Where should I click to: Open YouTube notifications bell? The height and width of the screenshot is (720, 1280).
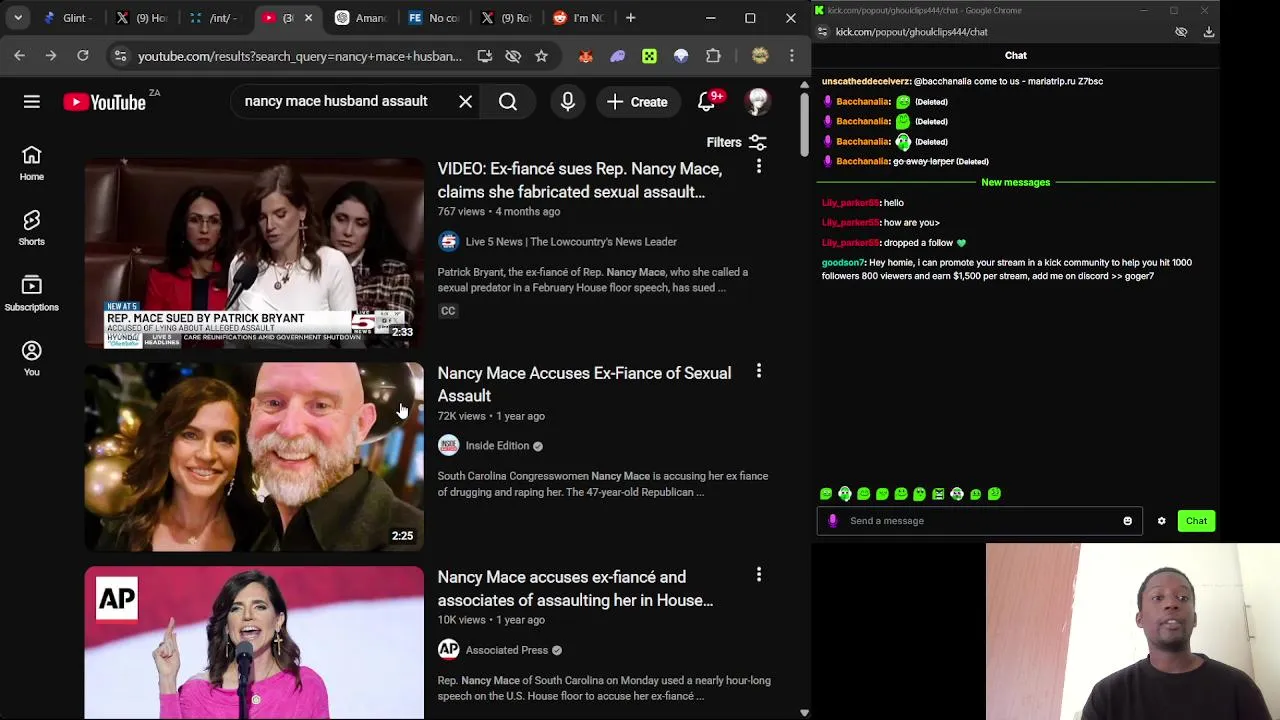[x=707, y=102]
